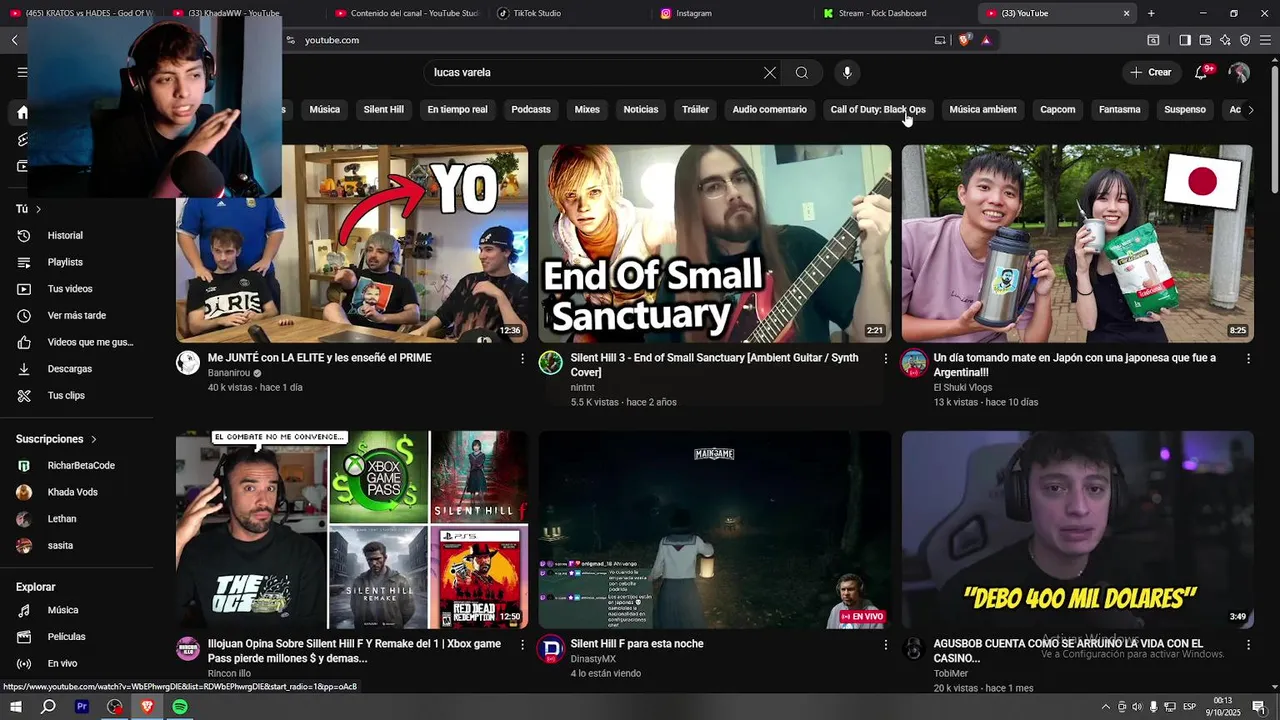The height and width of the screenshot is (720, 1280).
Task: Open DEBO 400 MIL DOLARES thumbnail
Action: point(1077,530)
